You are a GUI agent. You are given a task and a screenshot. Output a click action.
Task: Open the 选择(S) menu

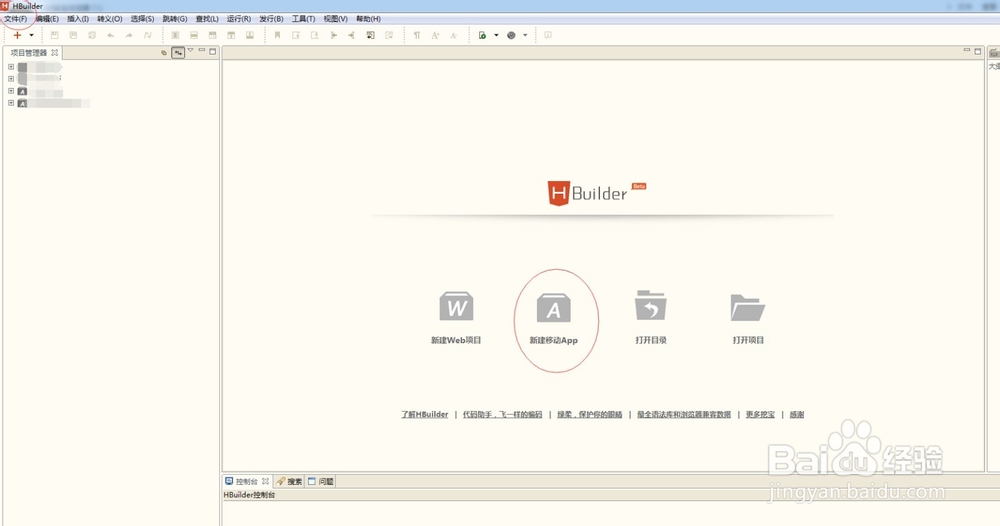point(142,19)
